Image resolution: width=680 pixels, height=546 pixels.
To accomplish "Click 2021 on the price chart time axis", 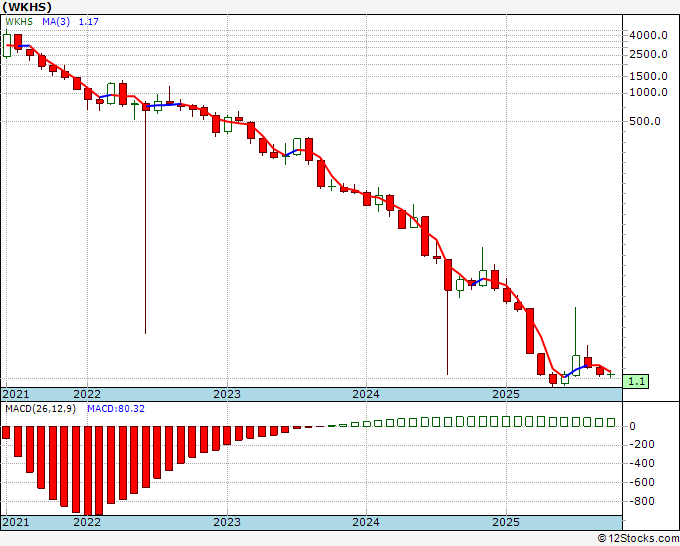I will pyautogui.click(x=16, y=394).
